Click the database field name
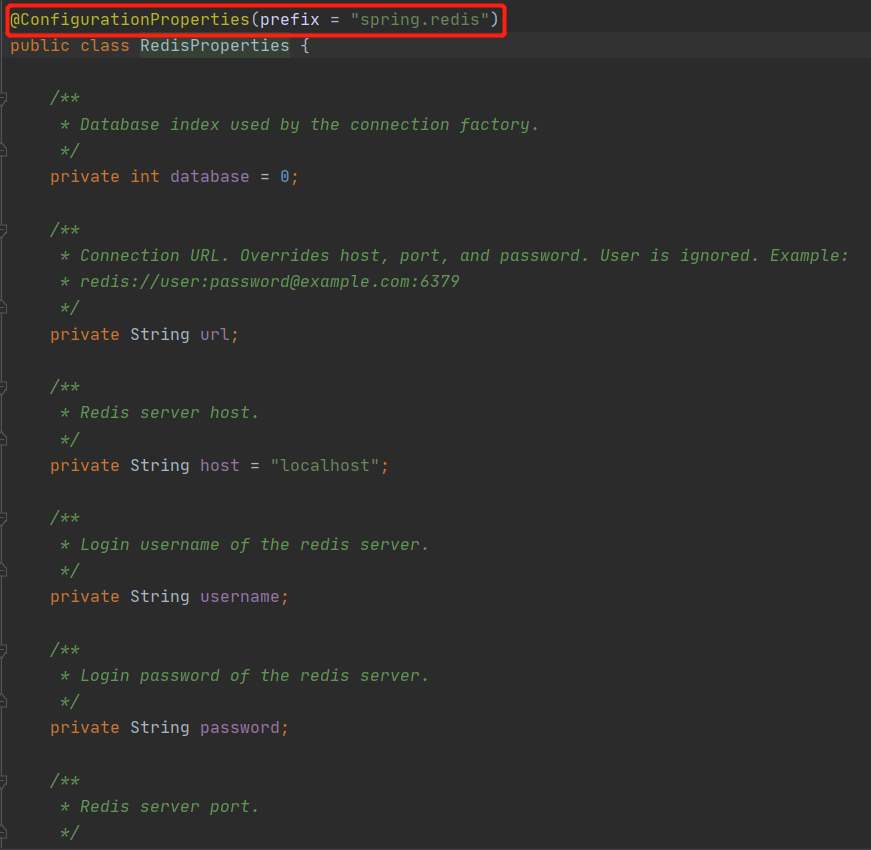 point(209,177)
